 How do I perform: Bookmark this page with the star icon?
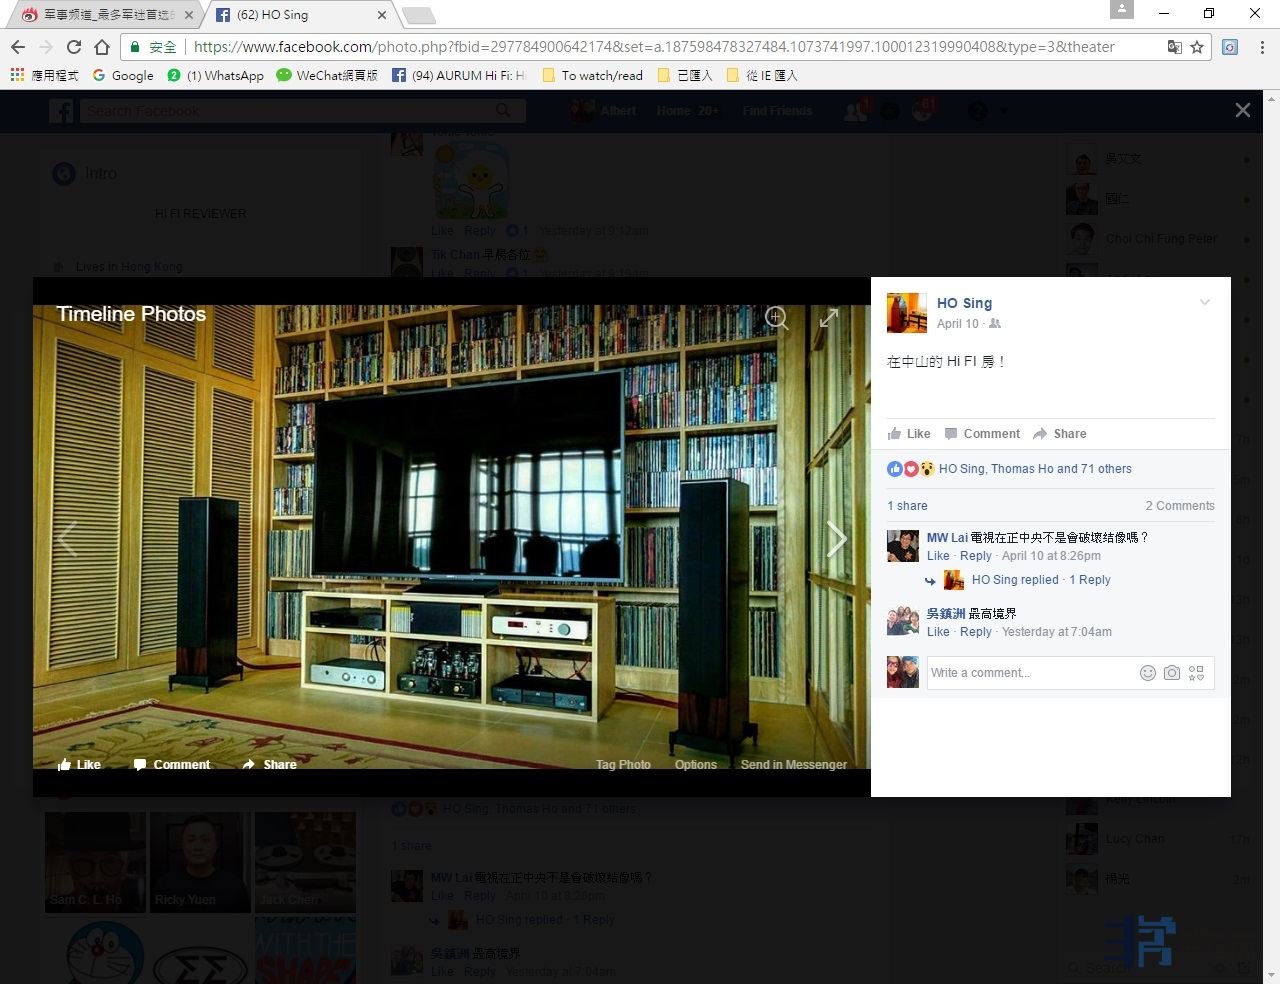coord(1197,47)
